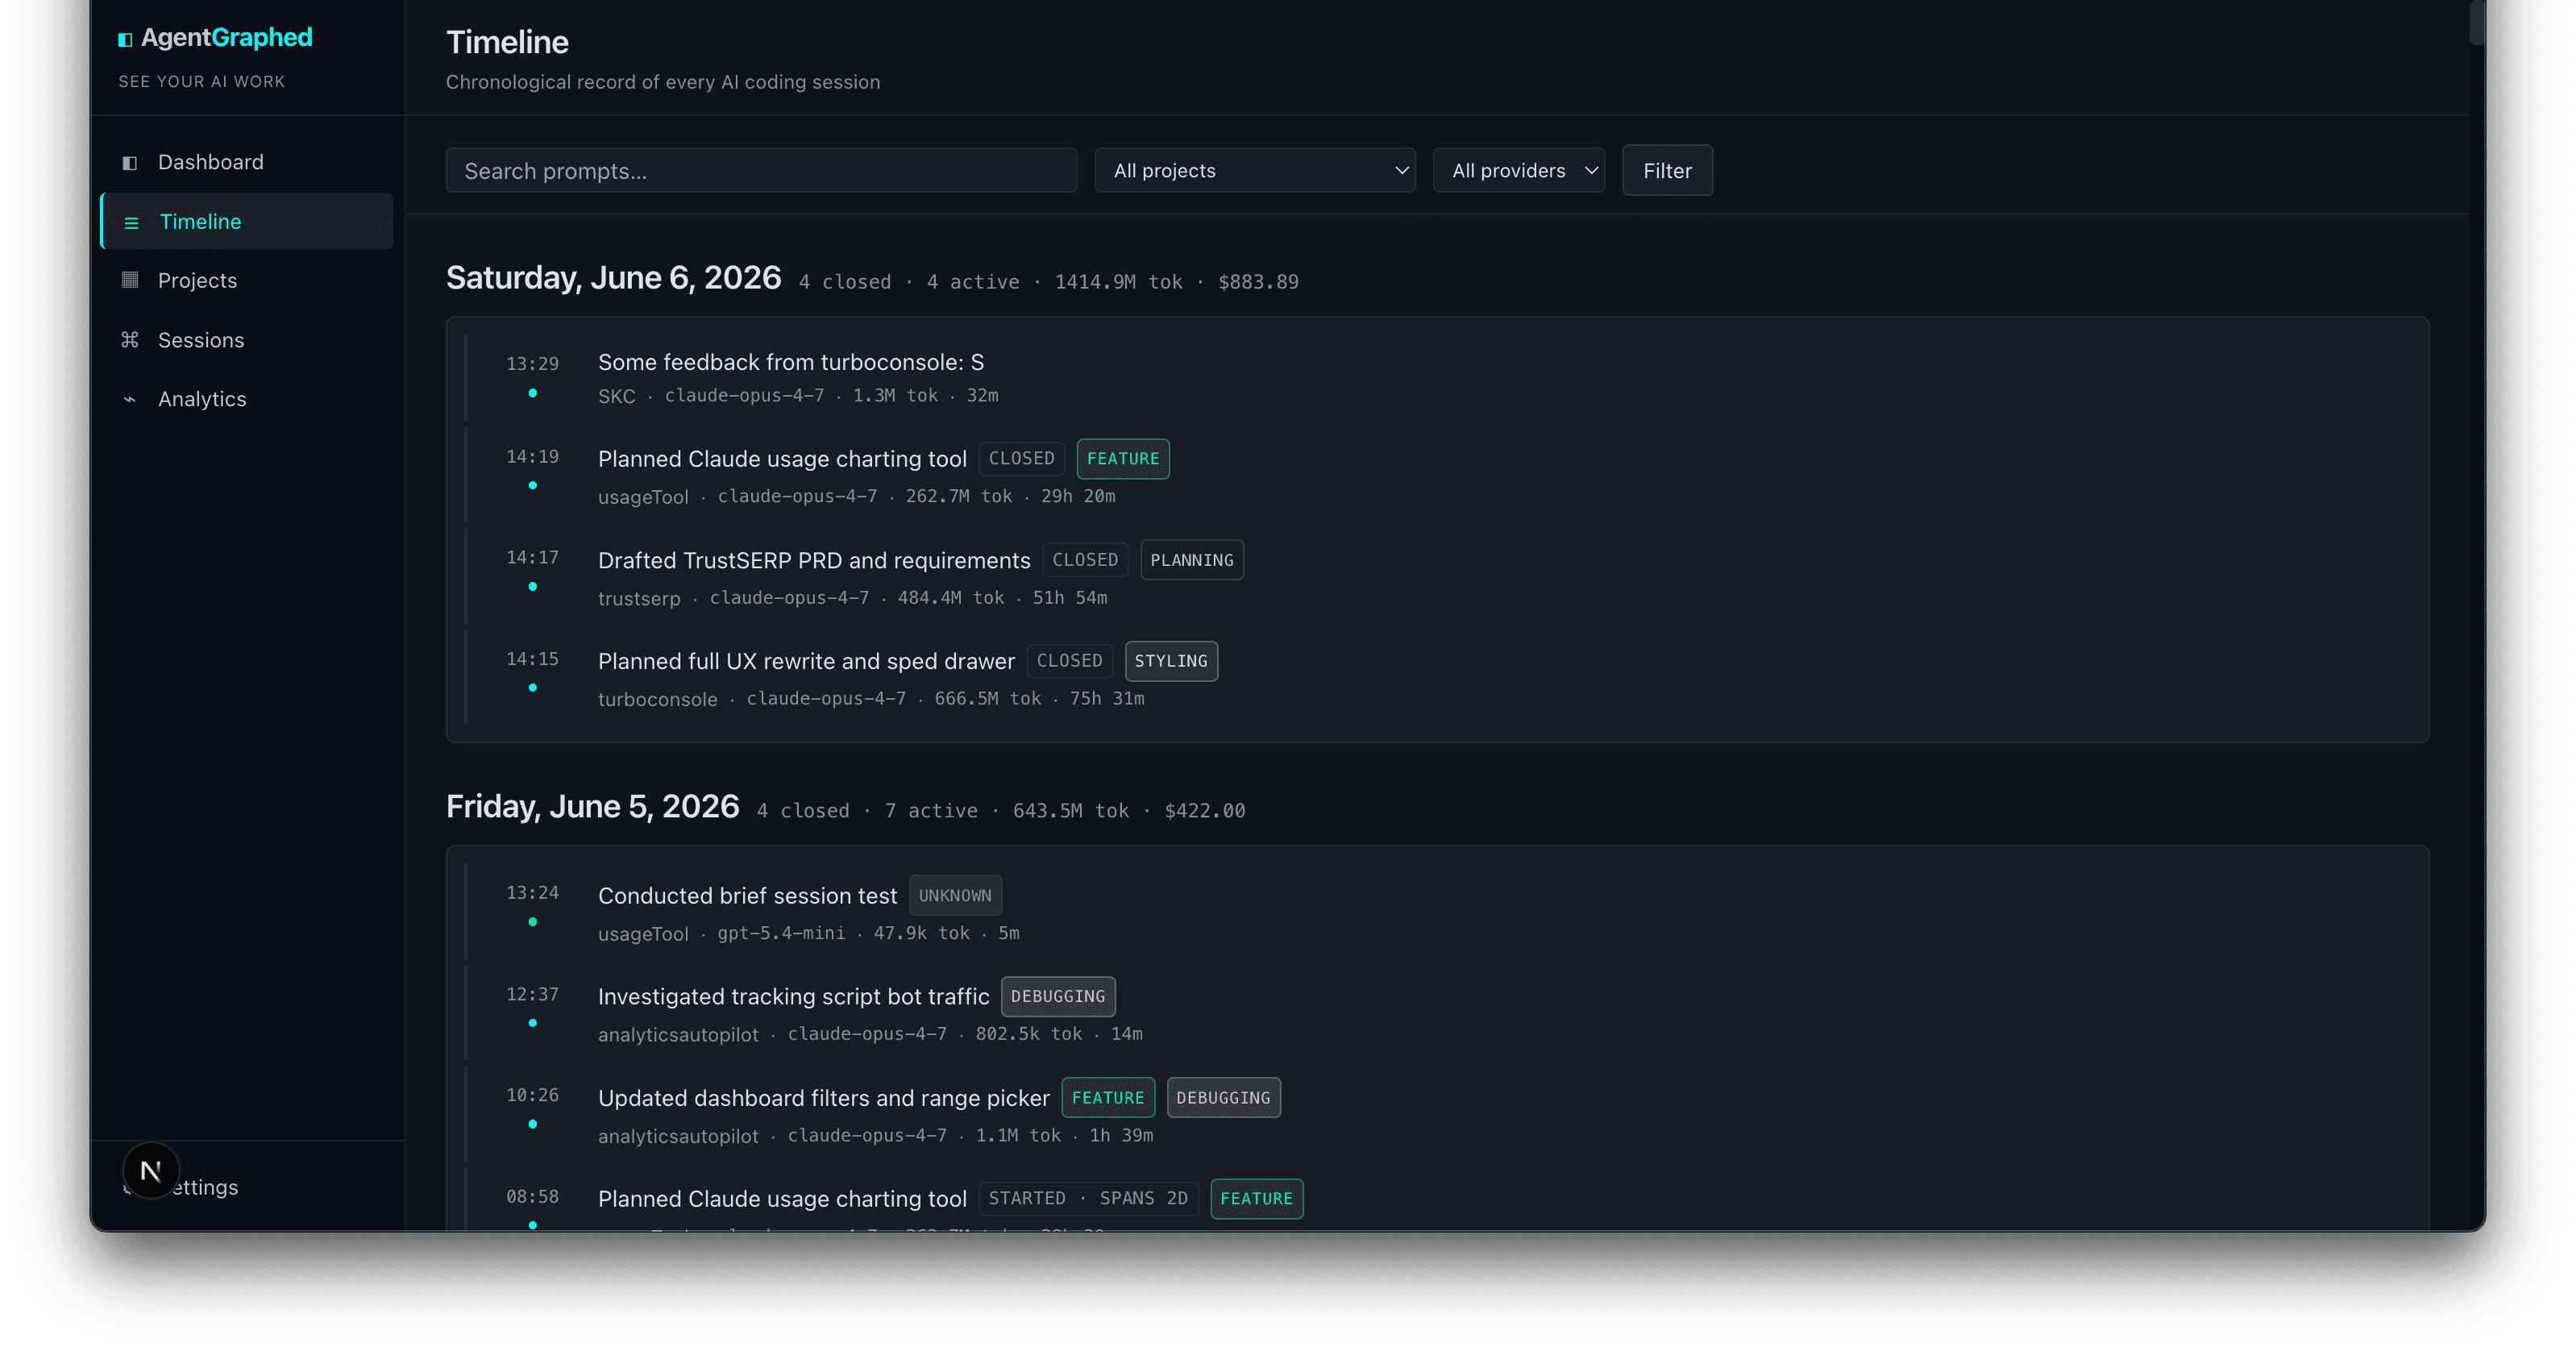
Task: Click DEBUGGING tag on dashboard filters row
Action: pos(1223,1098)
